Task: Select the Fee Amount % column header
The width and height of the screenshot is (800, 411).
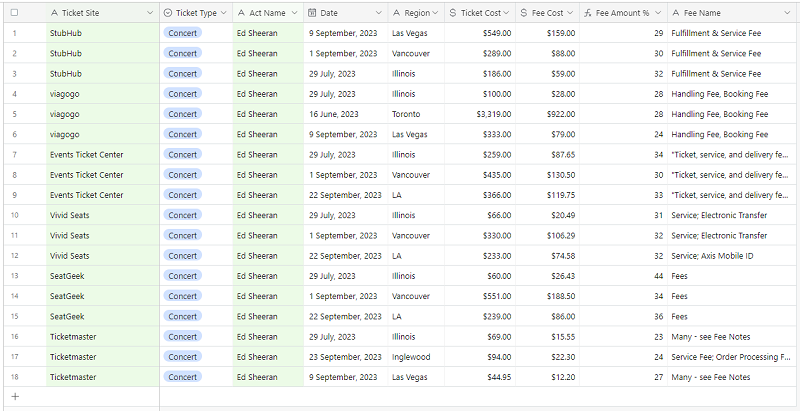Action: pos(623,13)
